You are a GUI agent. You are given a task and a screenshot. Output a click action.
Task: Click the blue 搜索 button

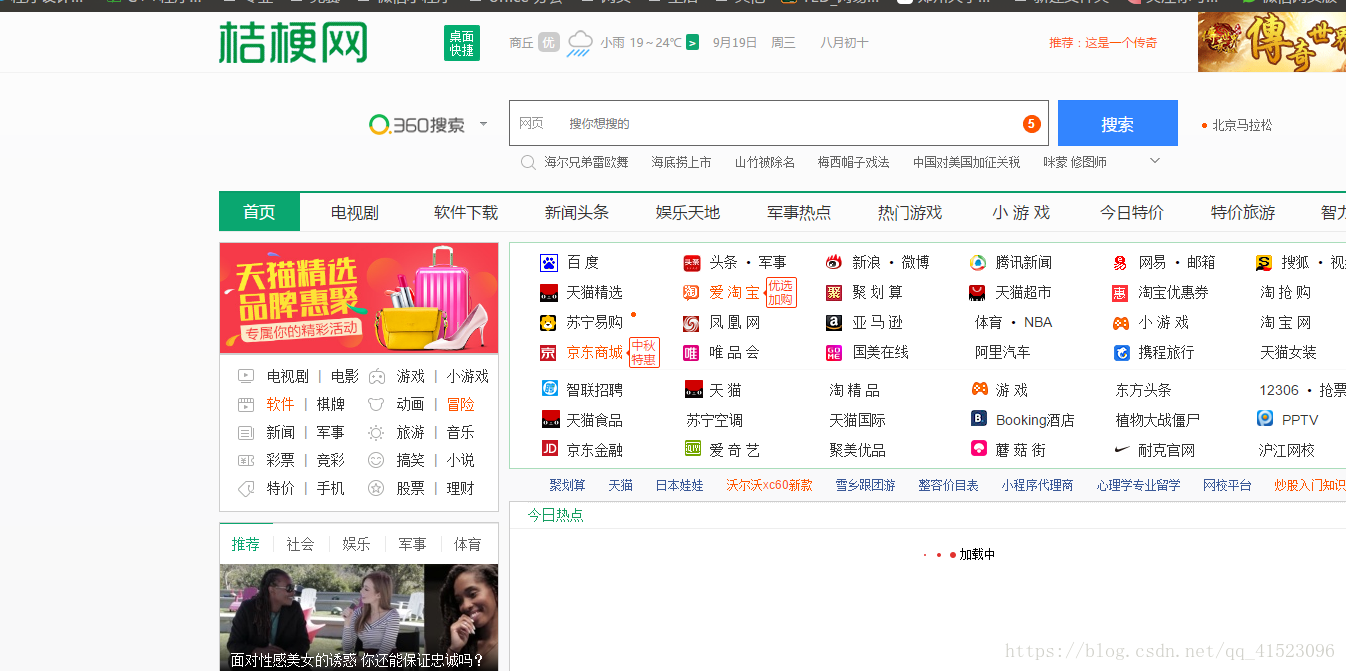(1118, 123)
